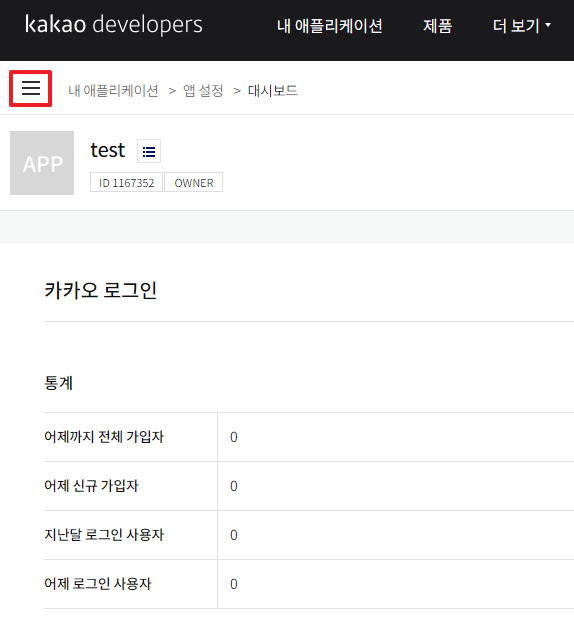Select the 어제까지 전체 가입자 row label

pos(104,437)
